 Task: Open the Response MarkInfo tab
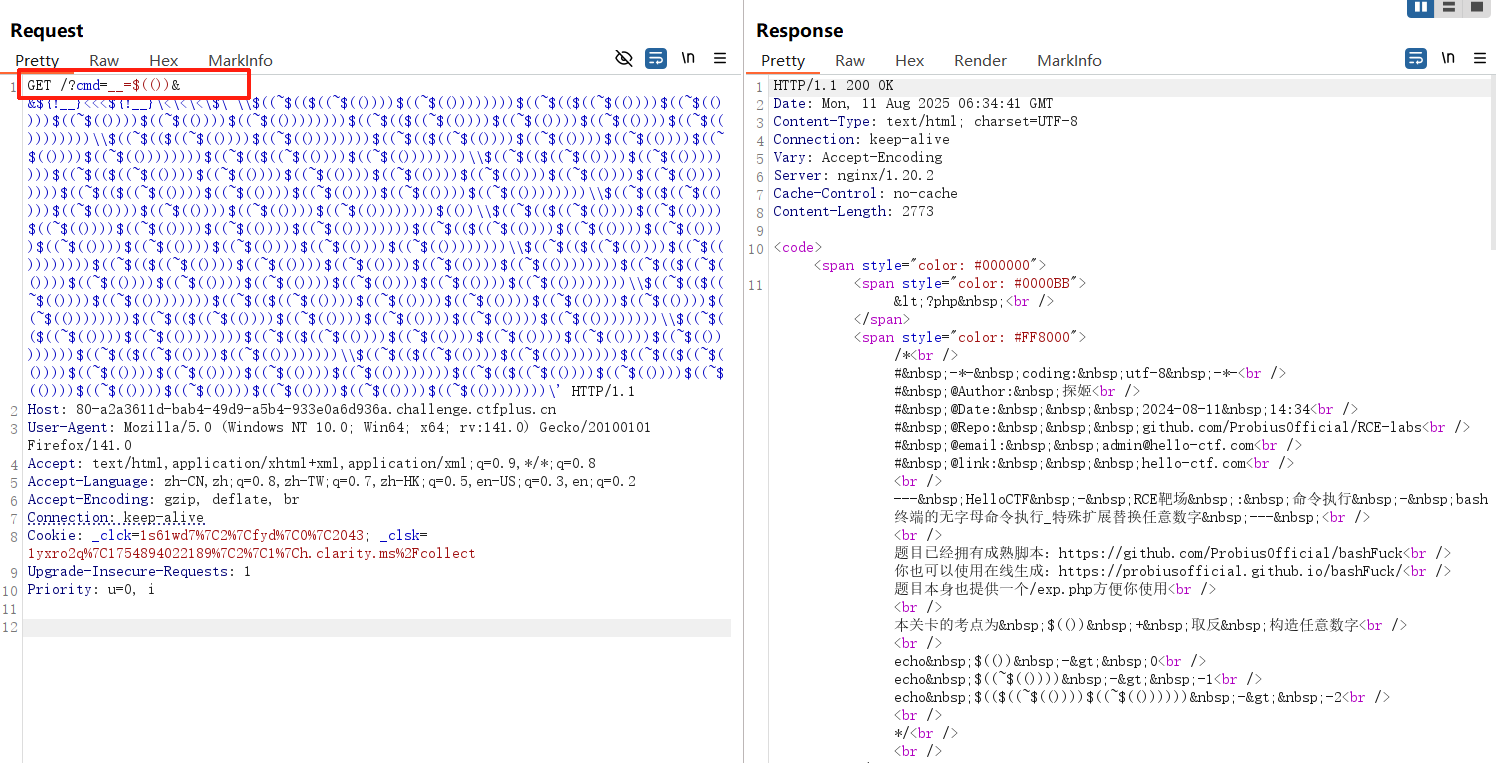tap(1069, 61)
